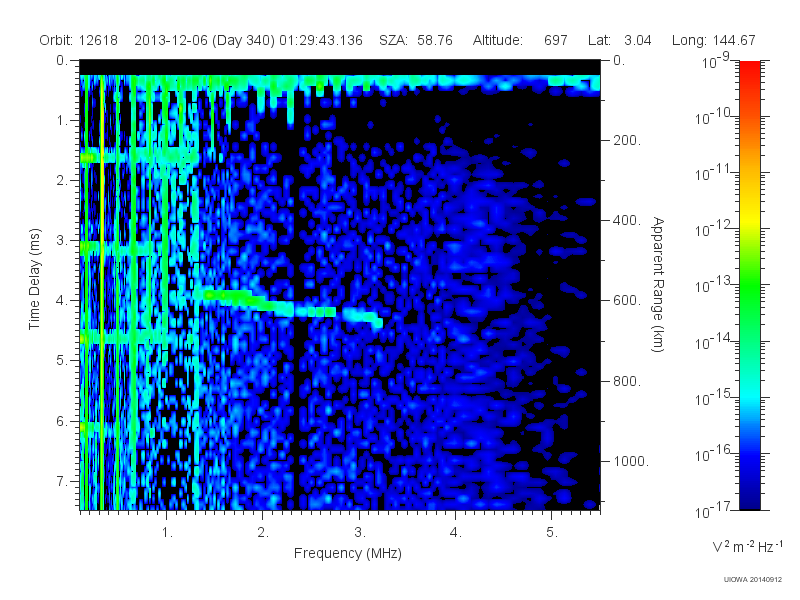Click the Altitude: 697 label

tap(520, 40)
